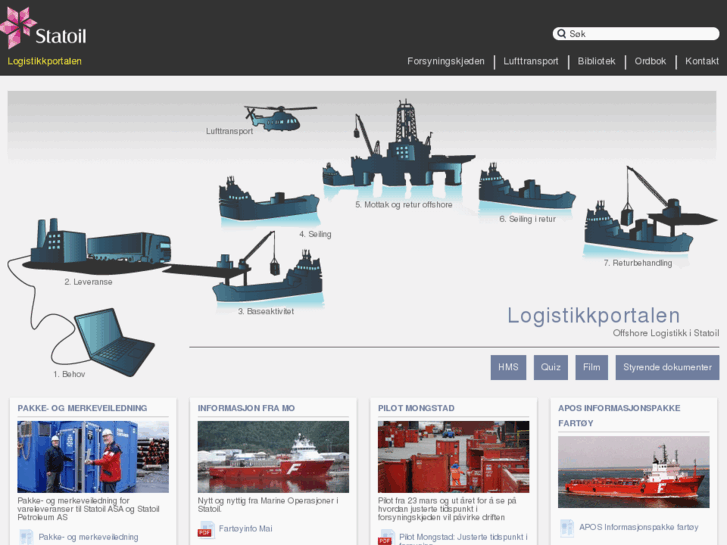Focus the Søk search field
The height and width of the screenshot is (545, 727).
pyautogui.click(x=636, y=33)
